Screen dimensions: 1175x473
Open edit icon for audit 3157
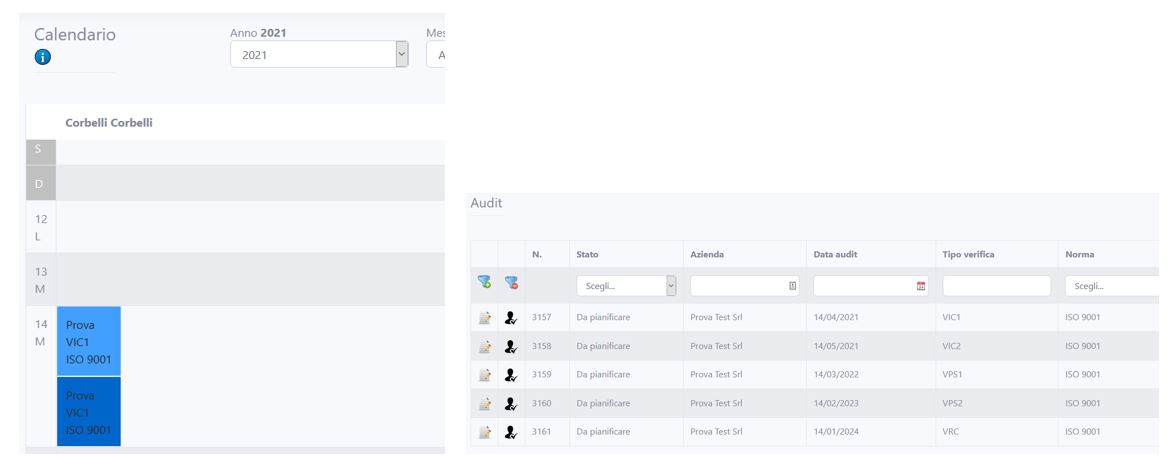[485, 318]
